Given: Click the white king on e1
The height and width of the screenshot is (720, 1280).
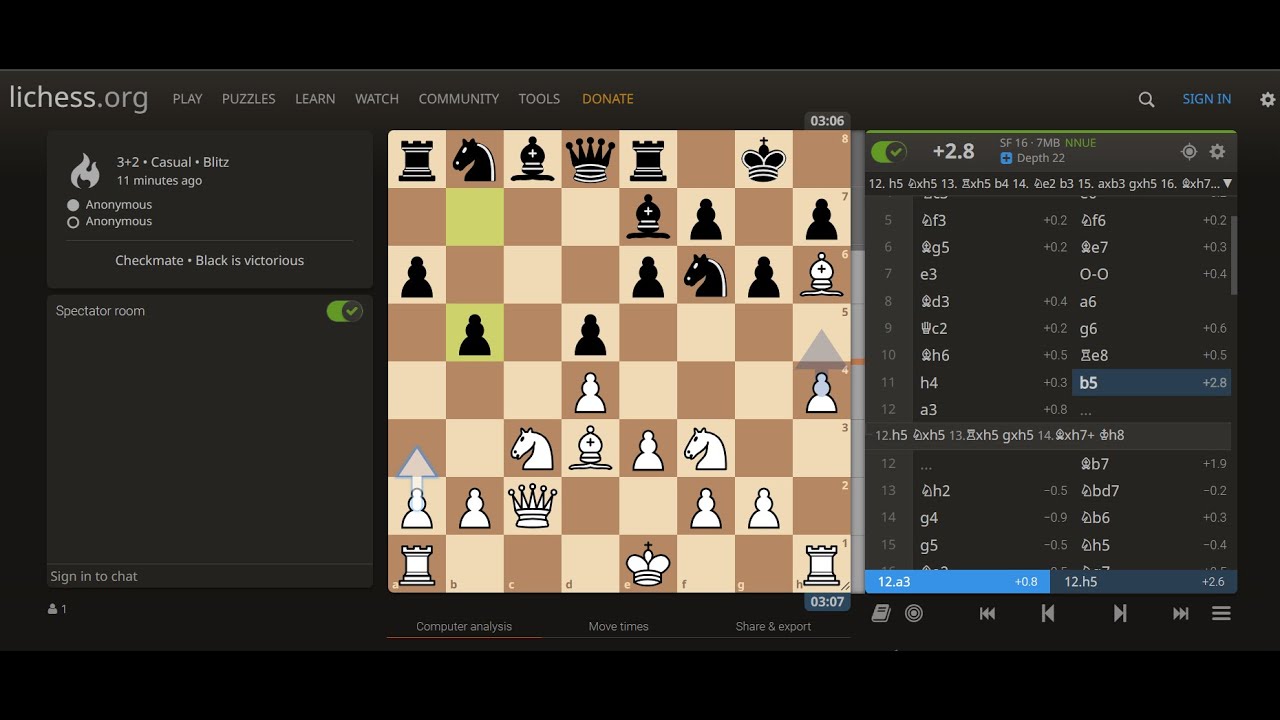Looking at the screenshot, I should click(x=648, y=564).
